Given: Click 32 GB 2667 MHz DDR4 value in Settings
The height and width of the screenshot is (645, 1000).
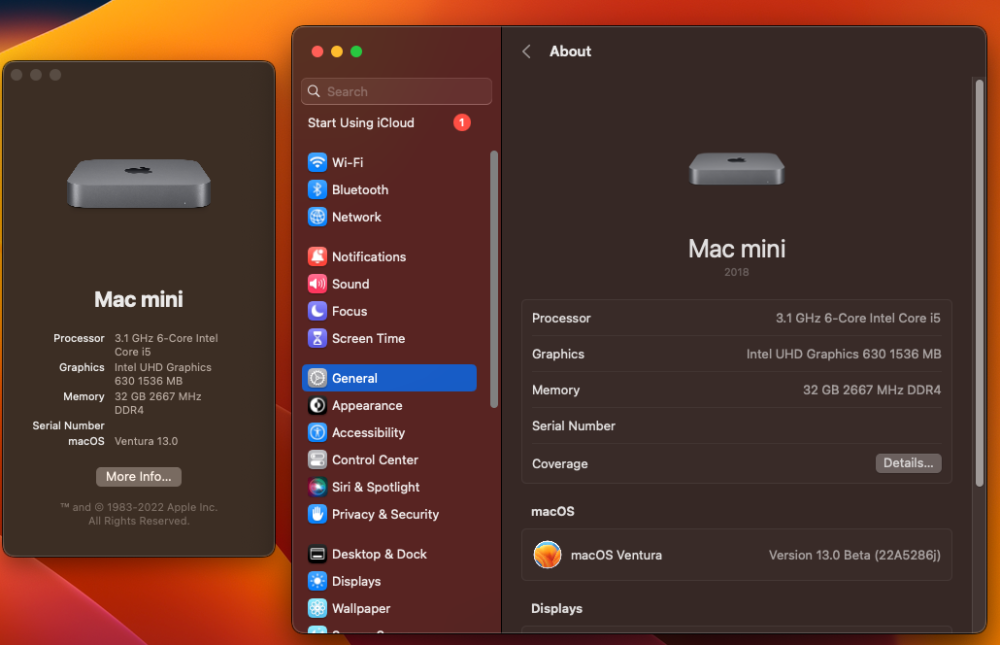Looking at the screenshot, I should (872, 390).
